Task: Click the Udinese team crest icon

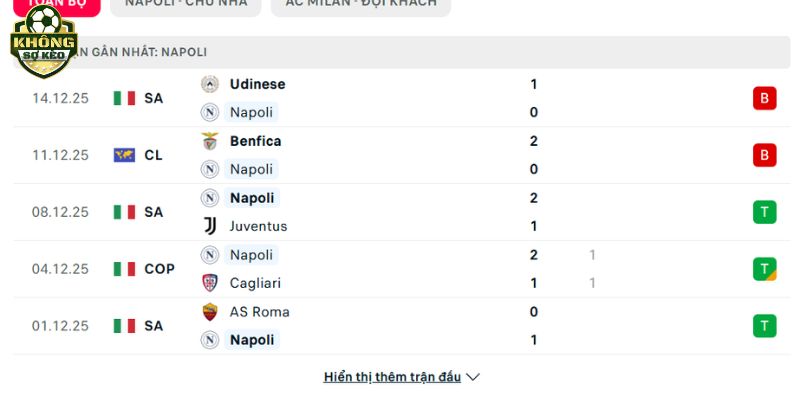Action: click(x=210, y=84)
